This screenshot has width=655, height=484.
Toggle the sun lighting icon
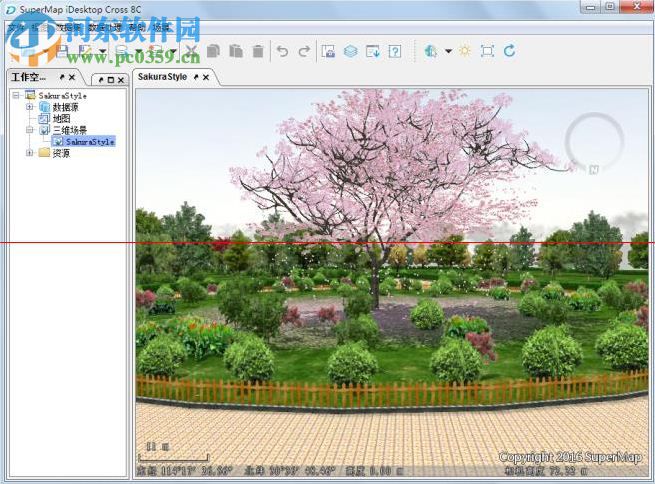pos(465,51)
